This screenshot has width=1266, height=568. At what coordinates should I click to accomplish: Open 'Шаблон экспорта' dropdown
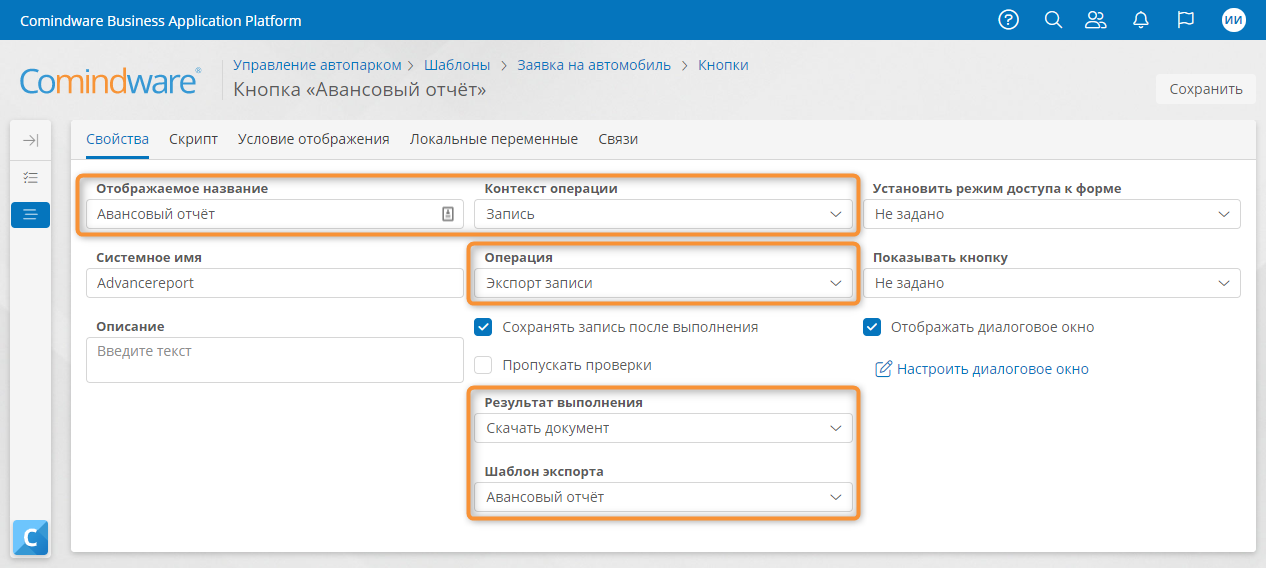click(663, 497)
